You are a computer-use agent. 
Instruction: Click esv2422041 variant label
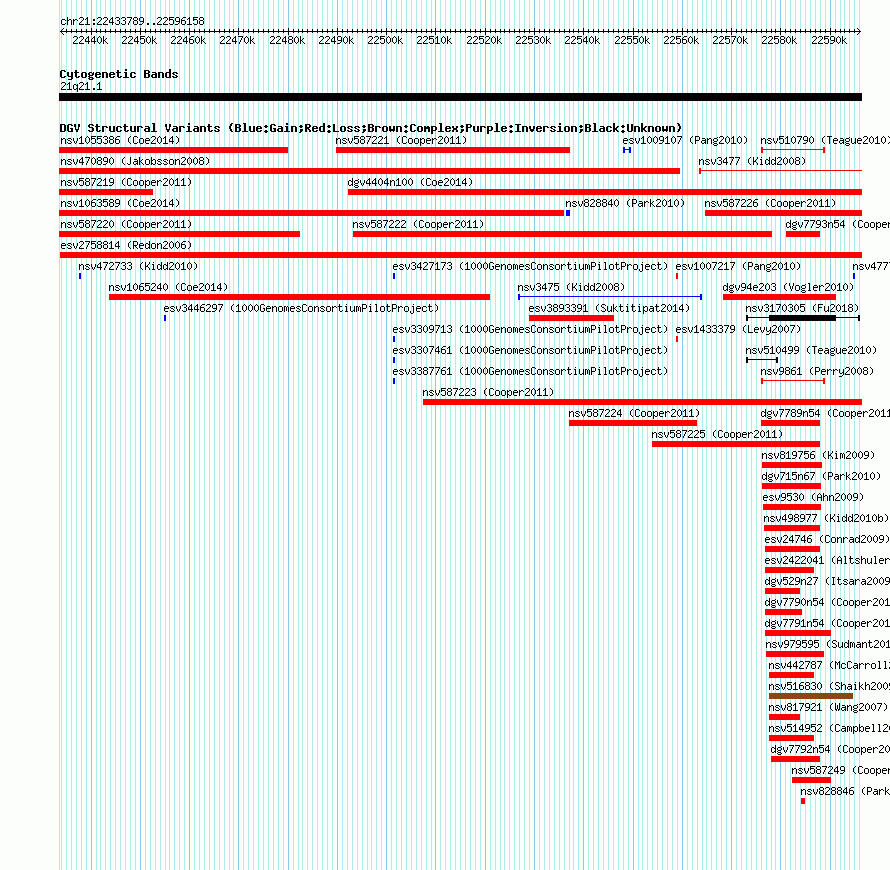[827, 560]
